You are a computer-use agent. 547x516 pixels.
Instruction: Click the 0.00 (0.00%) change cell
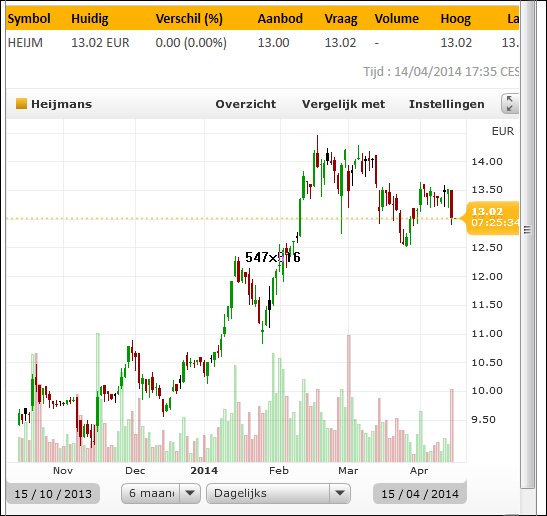pyautogui.click(x=191, y=43)
